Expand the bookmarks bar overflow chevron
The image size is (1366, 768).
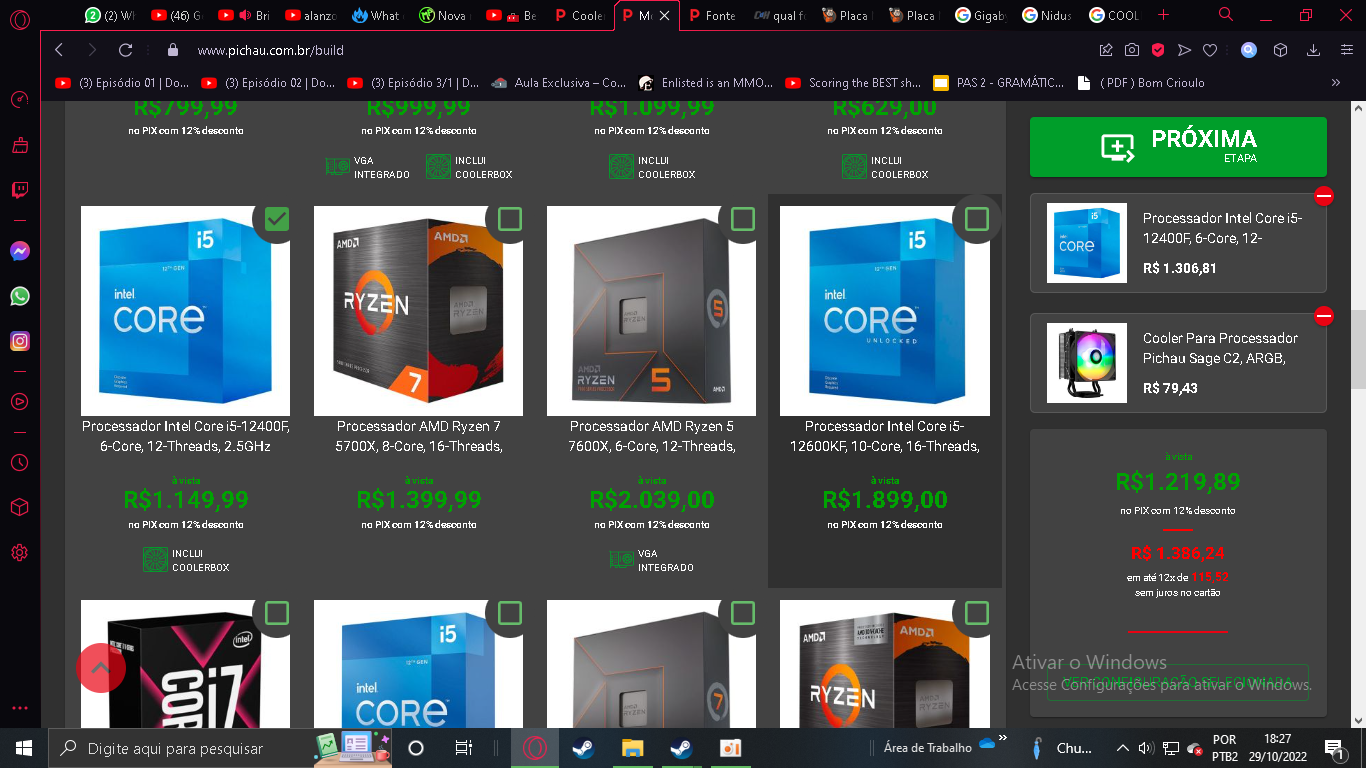[1336, 83]
